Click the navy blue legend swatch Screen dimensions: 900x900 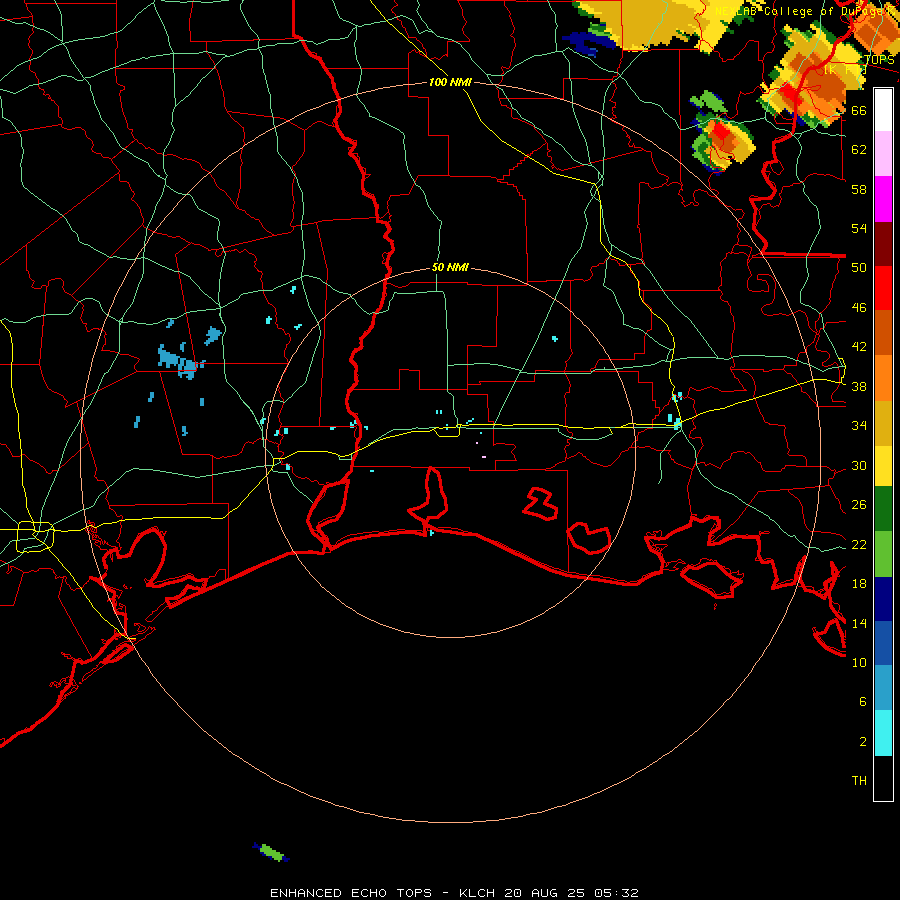[883, 599]
